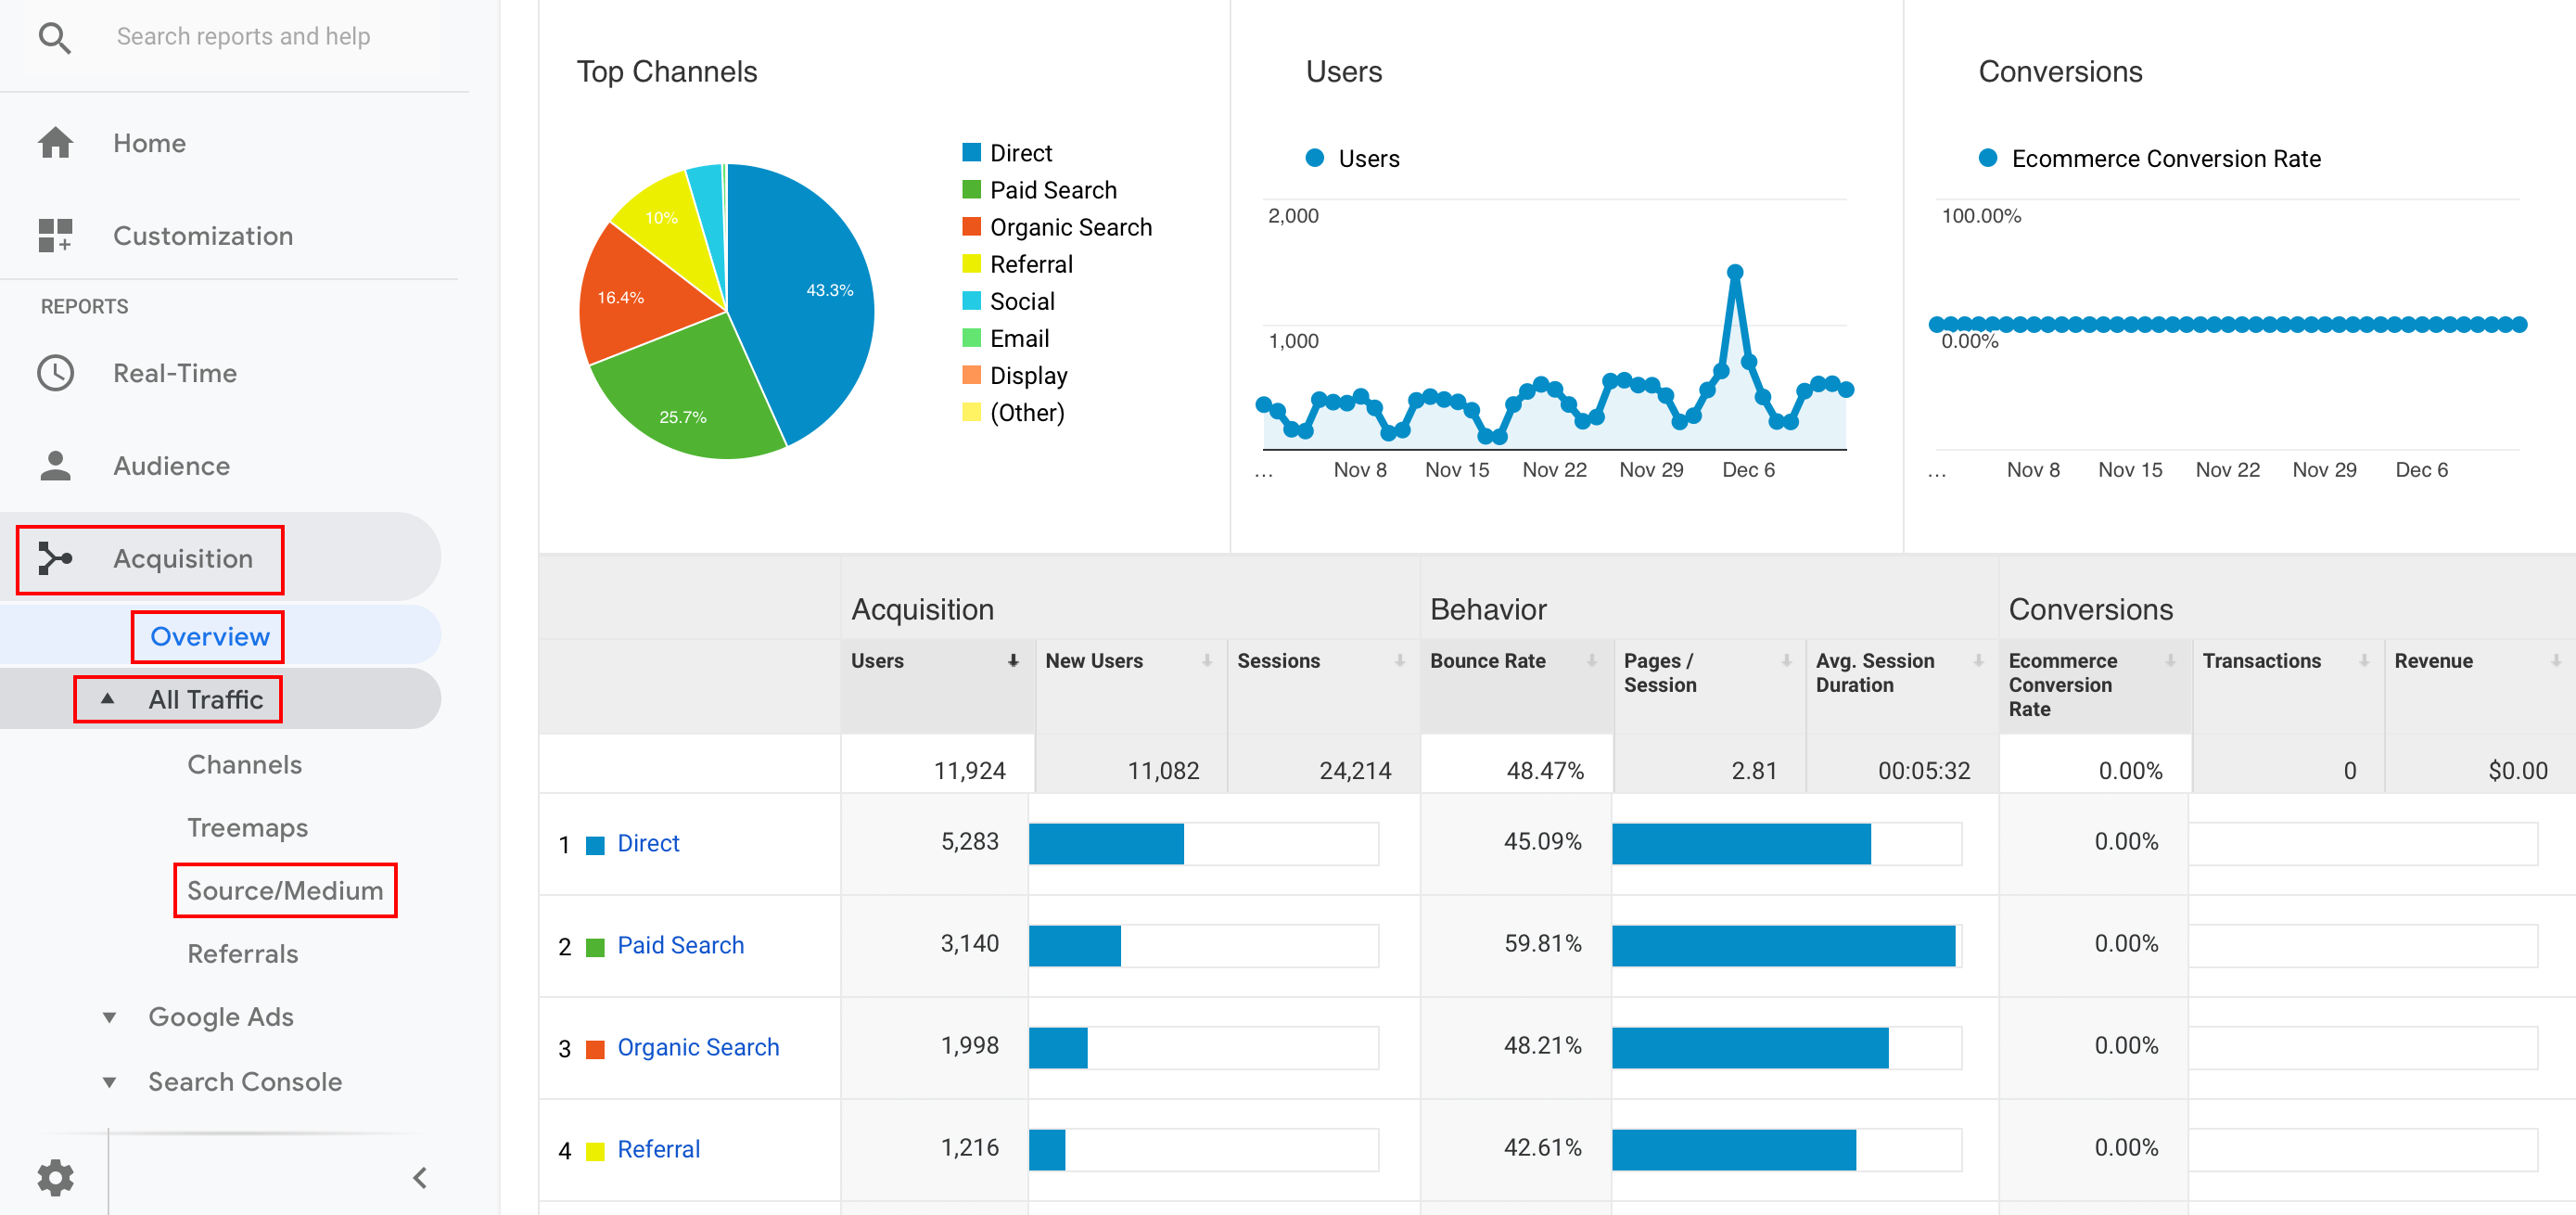Open the Paid Search channel link
The image size is (2576, 1215).
click(x=680, y=945)
